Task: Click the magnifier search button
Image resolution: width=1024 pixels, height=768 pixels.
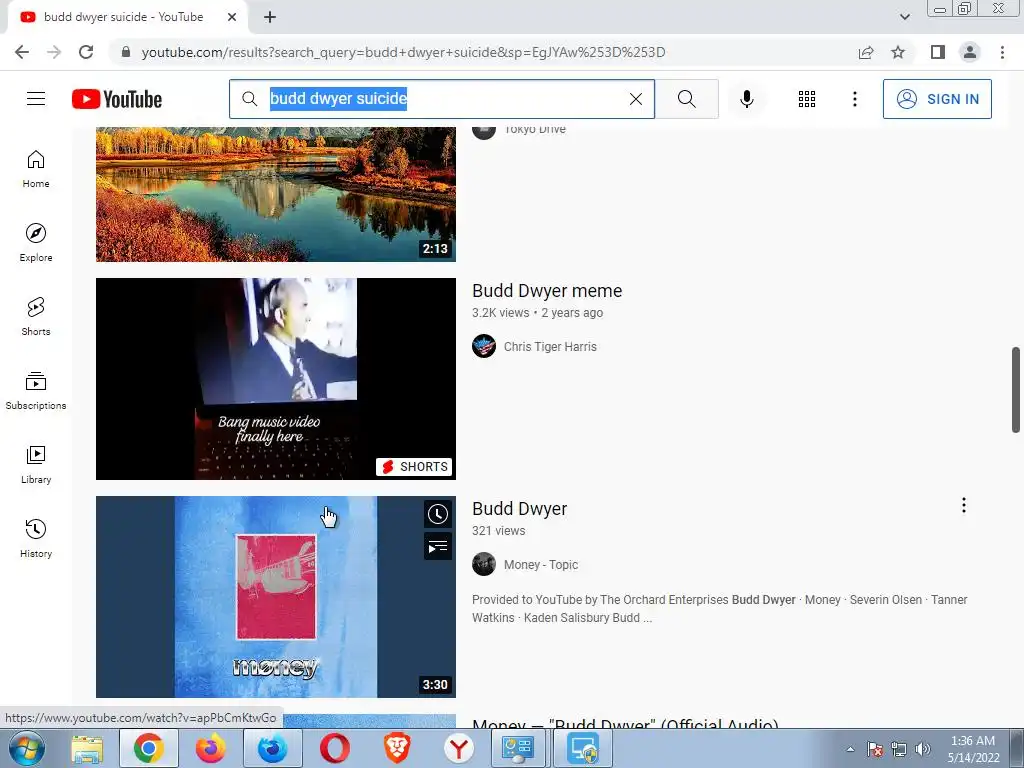Action: [x=686, y=99]
